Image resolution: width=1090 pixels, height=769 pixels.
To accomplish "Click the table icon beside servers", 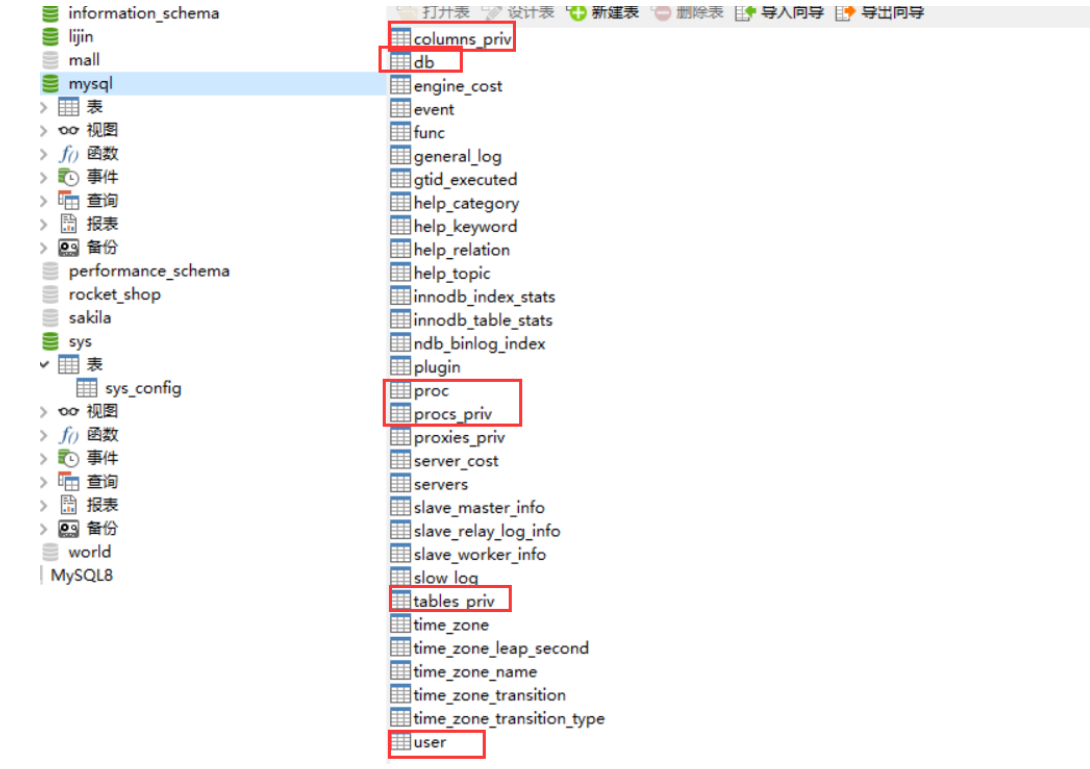I will pyautogui.click(x=400, y=483).
